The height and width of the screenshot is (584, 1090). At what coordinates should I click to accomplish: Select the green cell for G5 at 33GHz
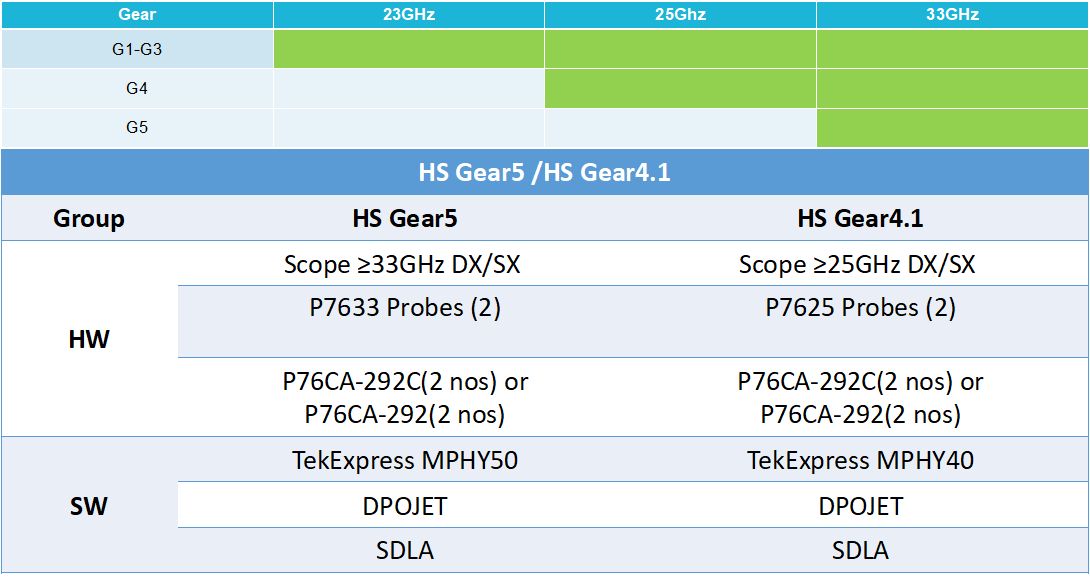(952, 127)
